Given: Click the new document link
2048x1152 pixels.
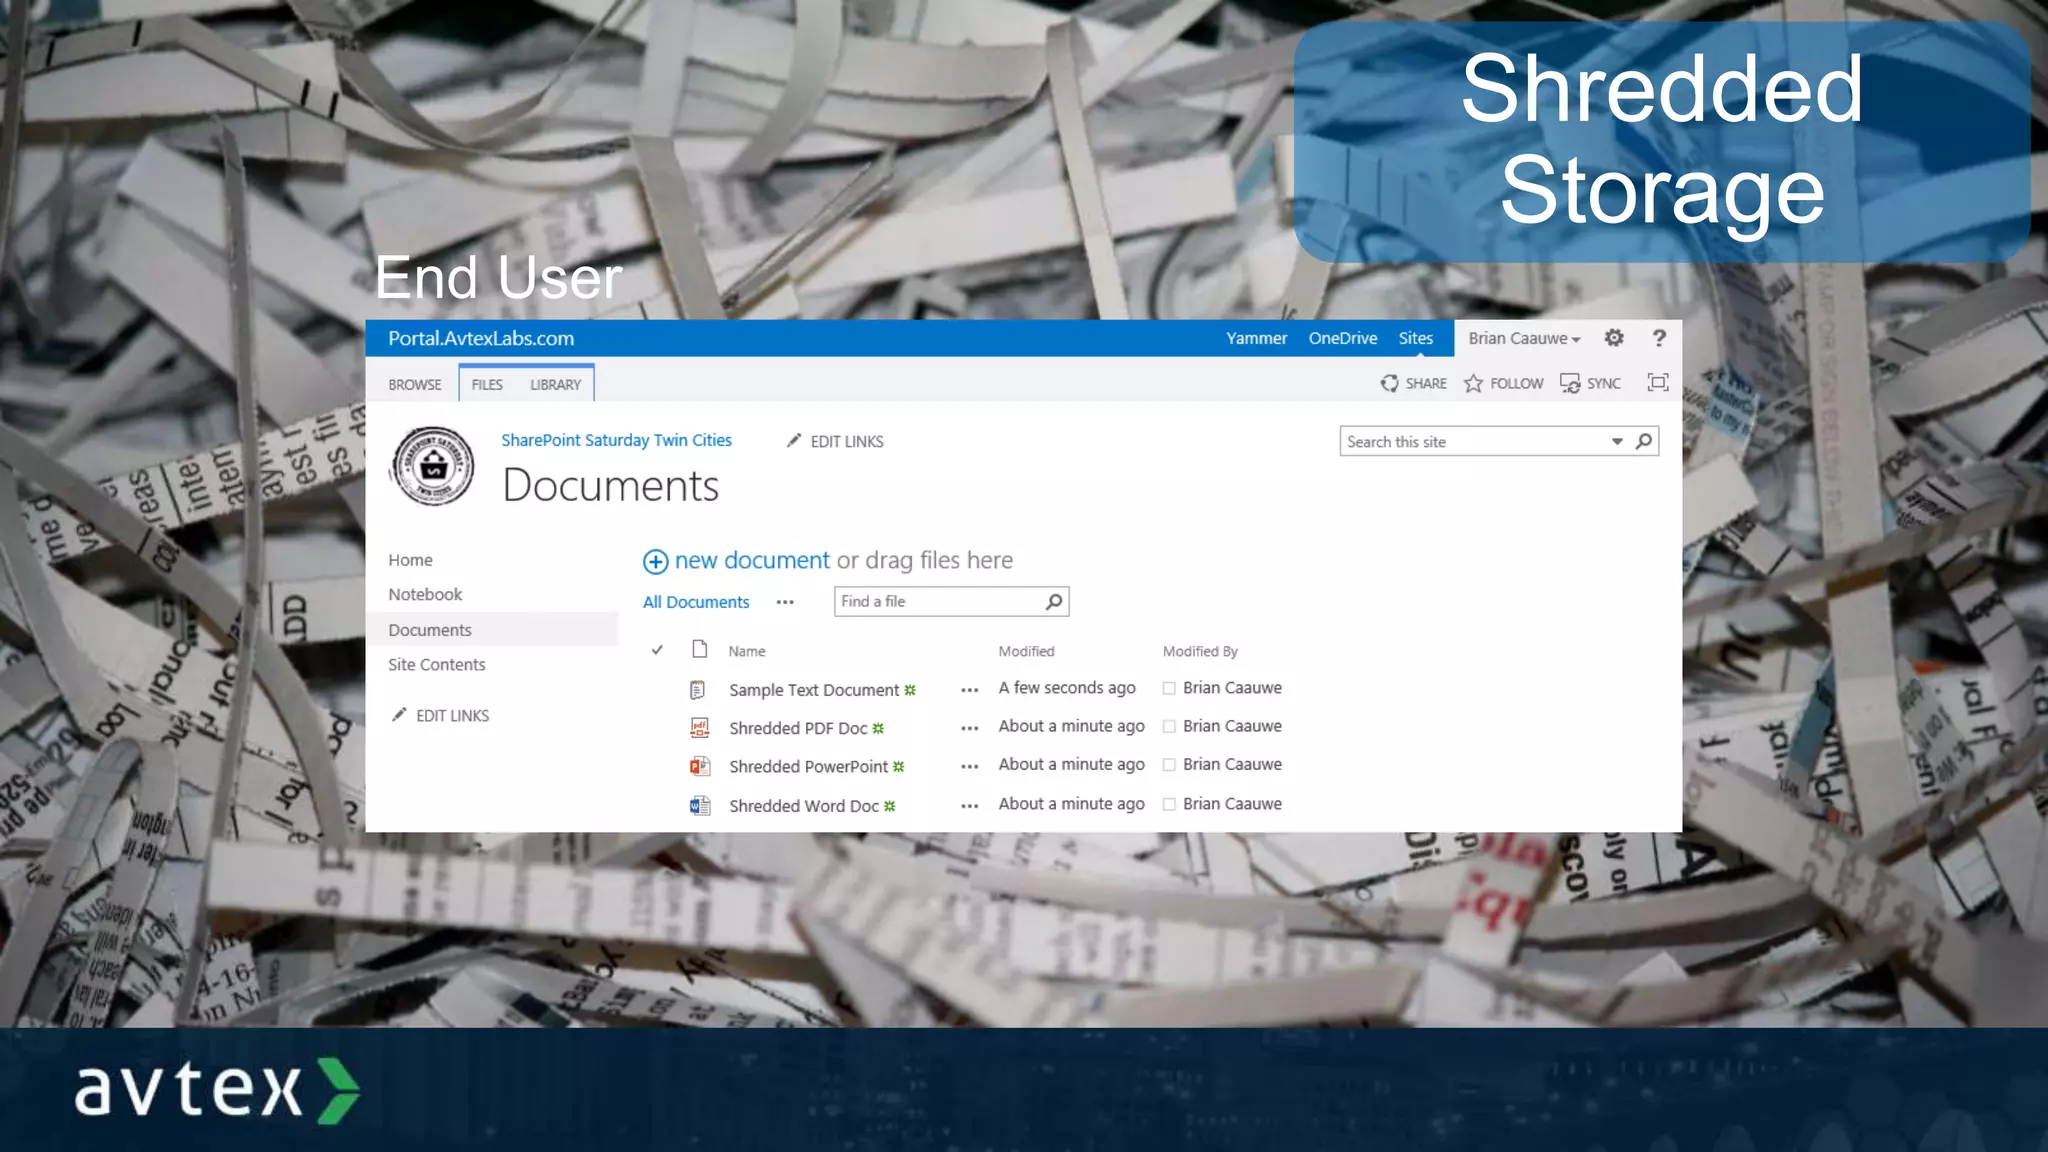Looking at the screenshot, I should tap(752, 560).
